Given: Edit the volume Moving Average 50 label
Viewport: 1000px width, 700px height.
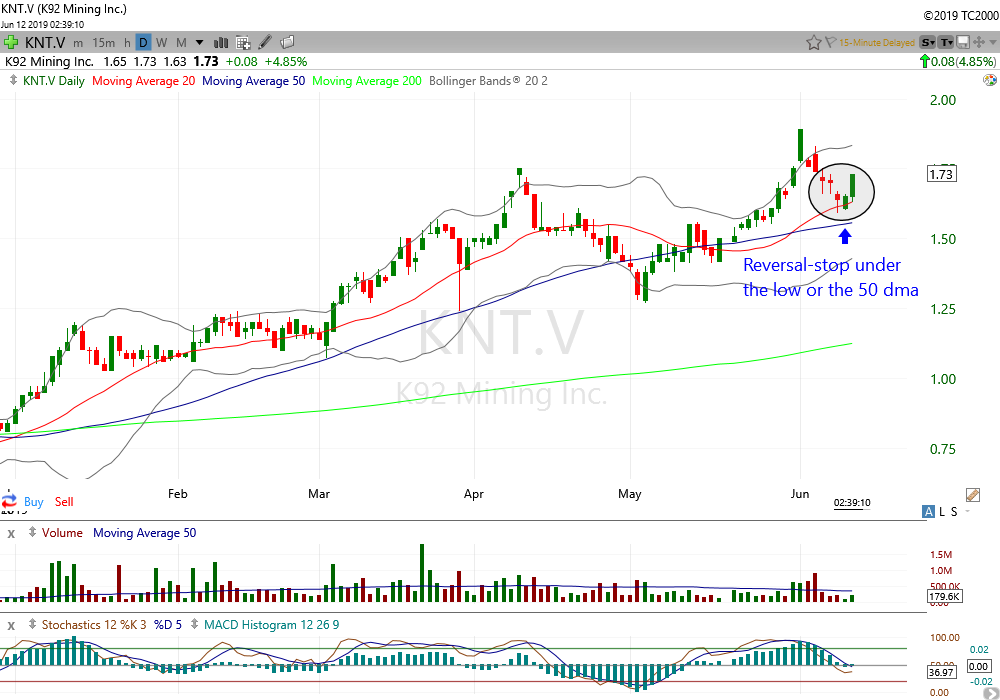Looking at the screenshot, I should coord(144,532).
